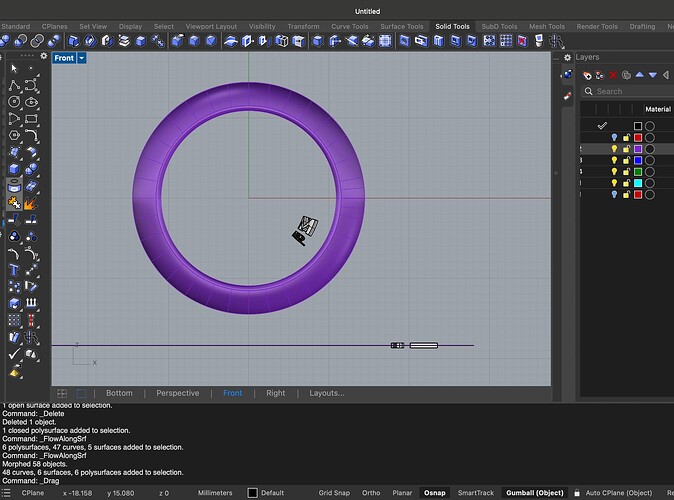
Task: Open the Layouts... viewport tab
Action: pyautogui.click(x=327, y=393)
